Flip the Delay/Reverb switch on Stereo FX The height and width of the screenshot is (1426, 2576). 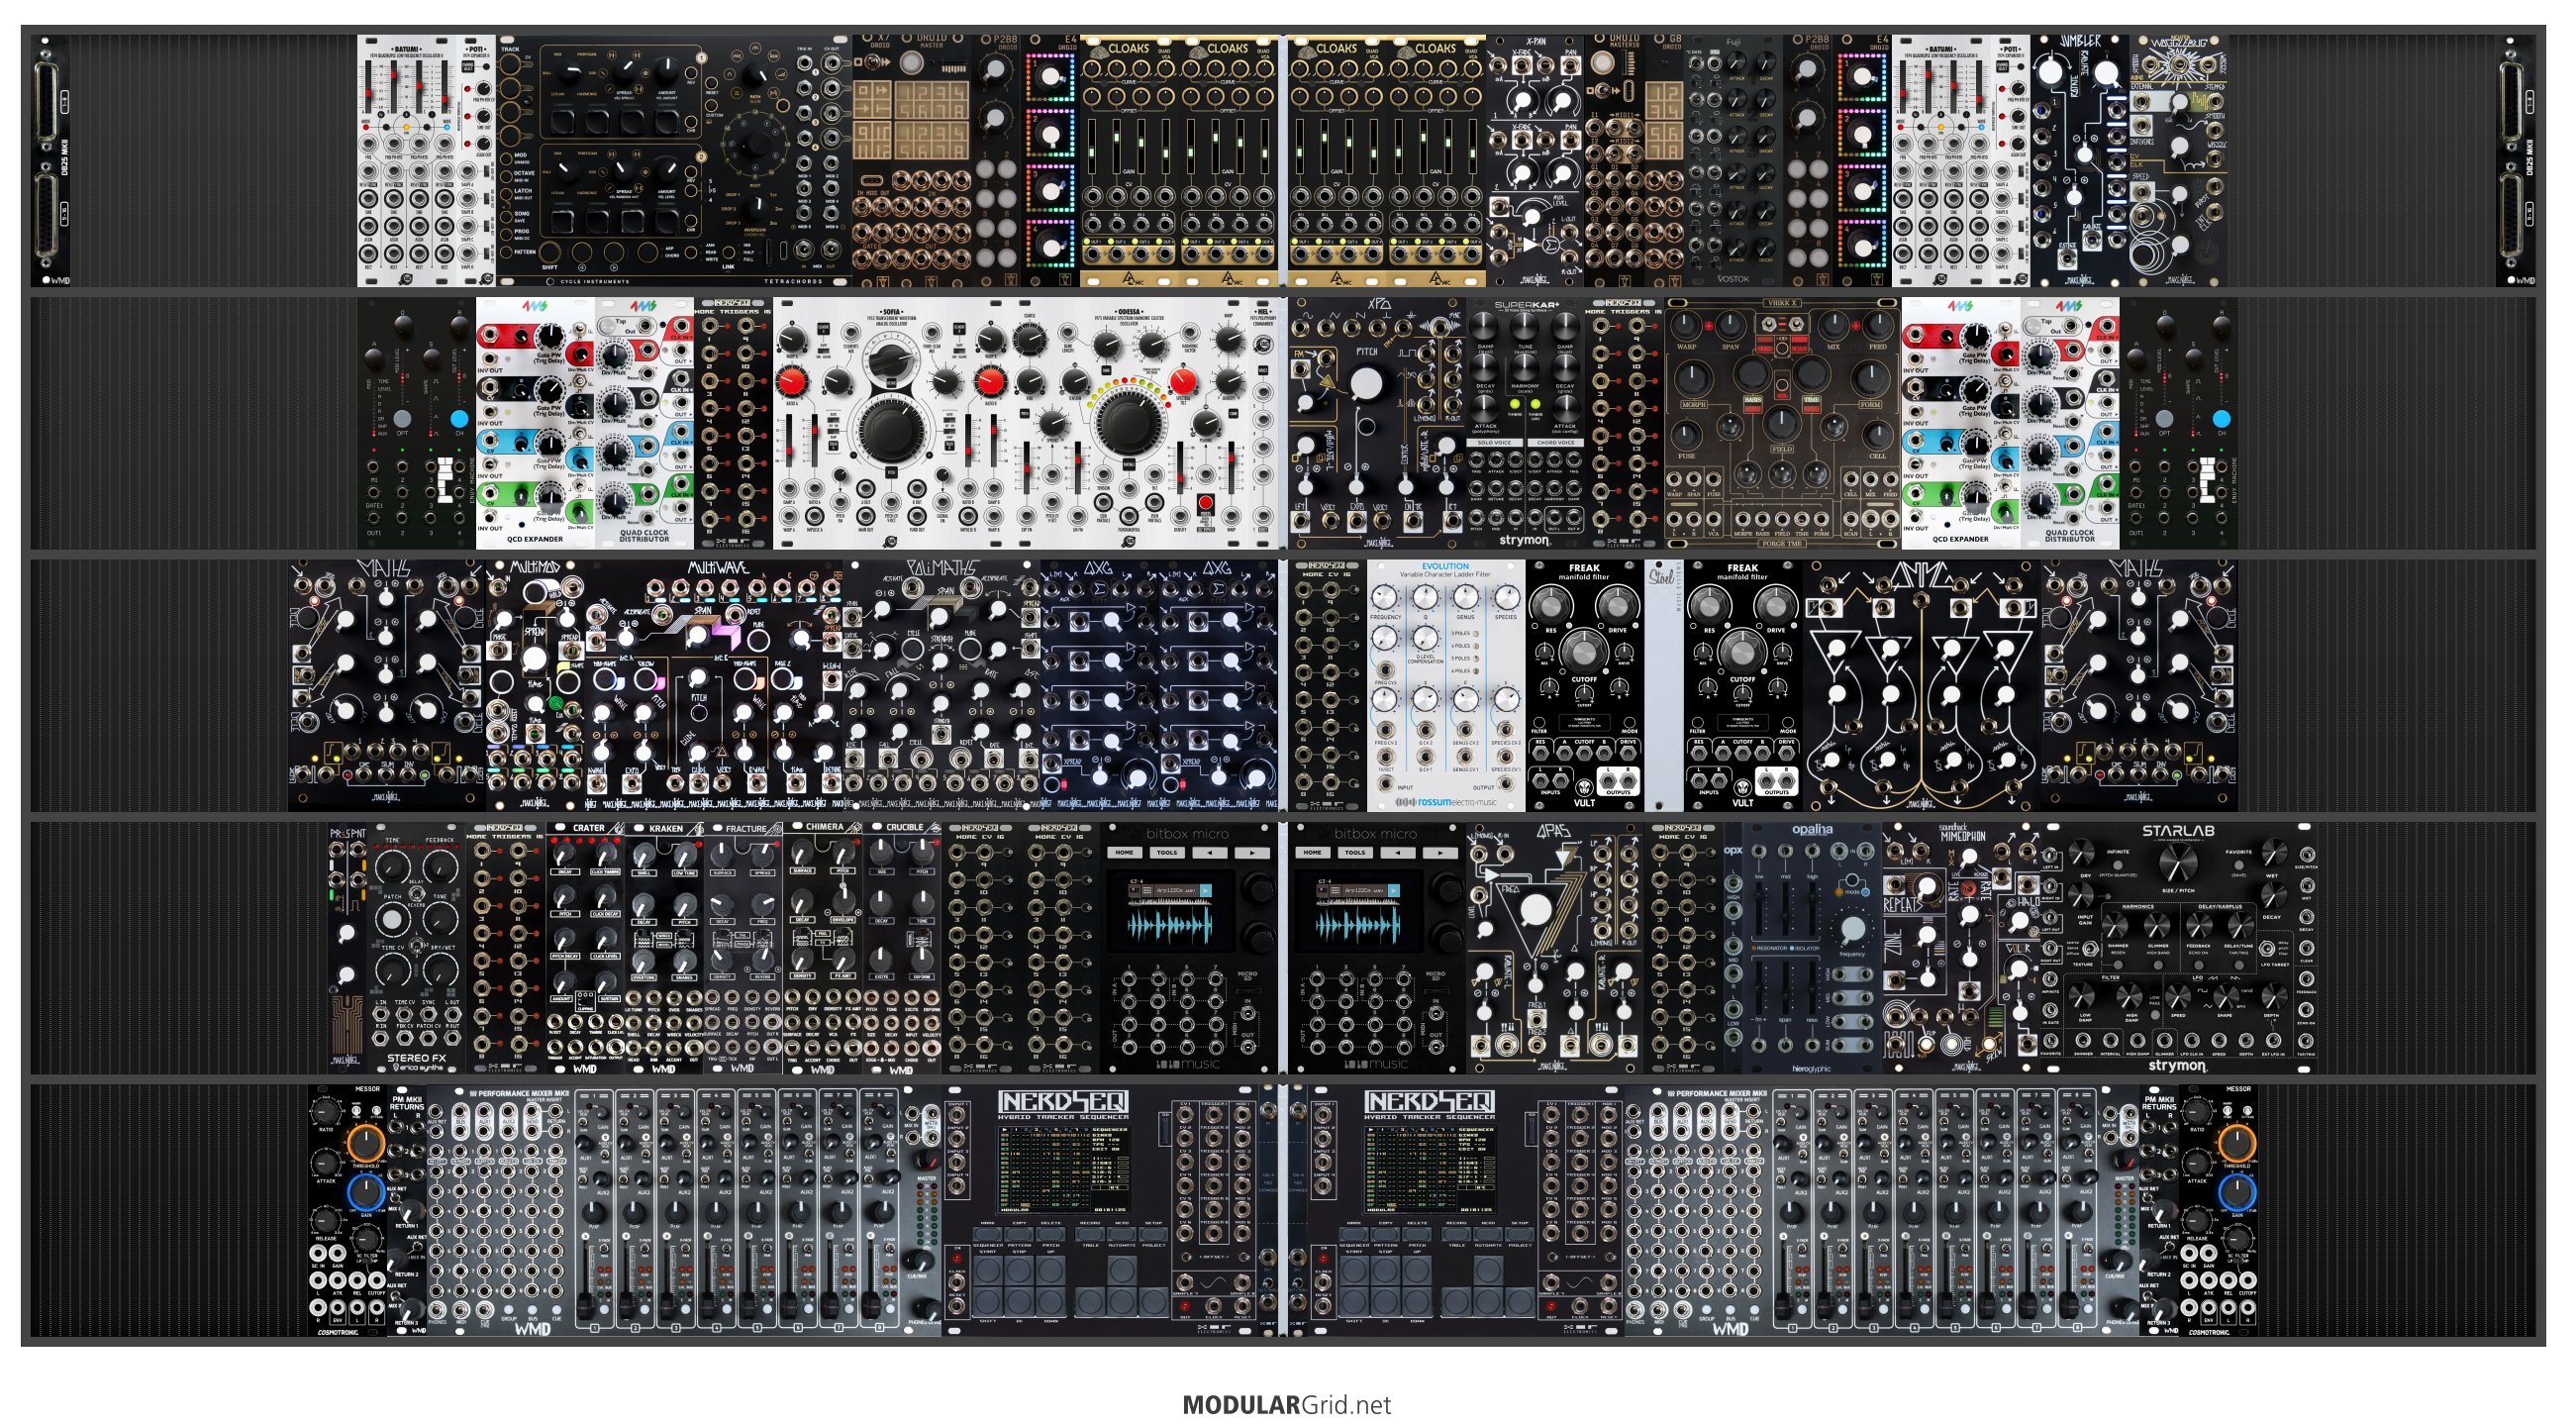point(416,894)
